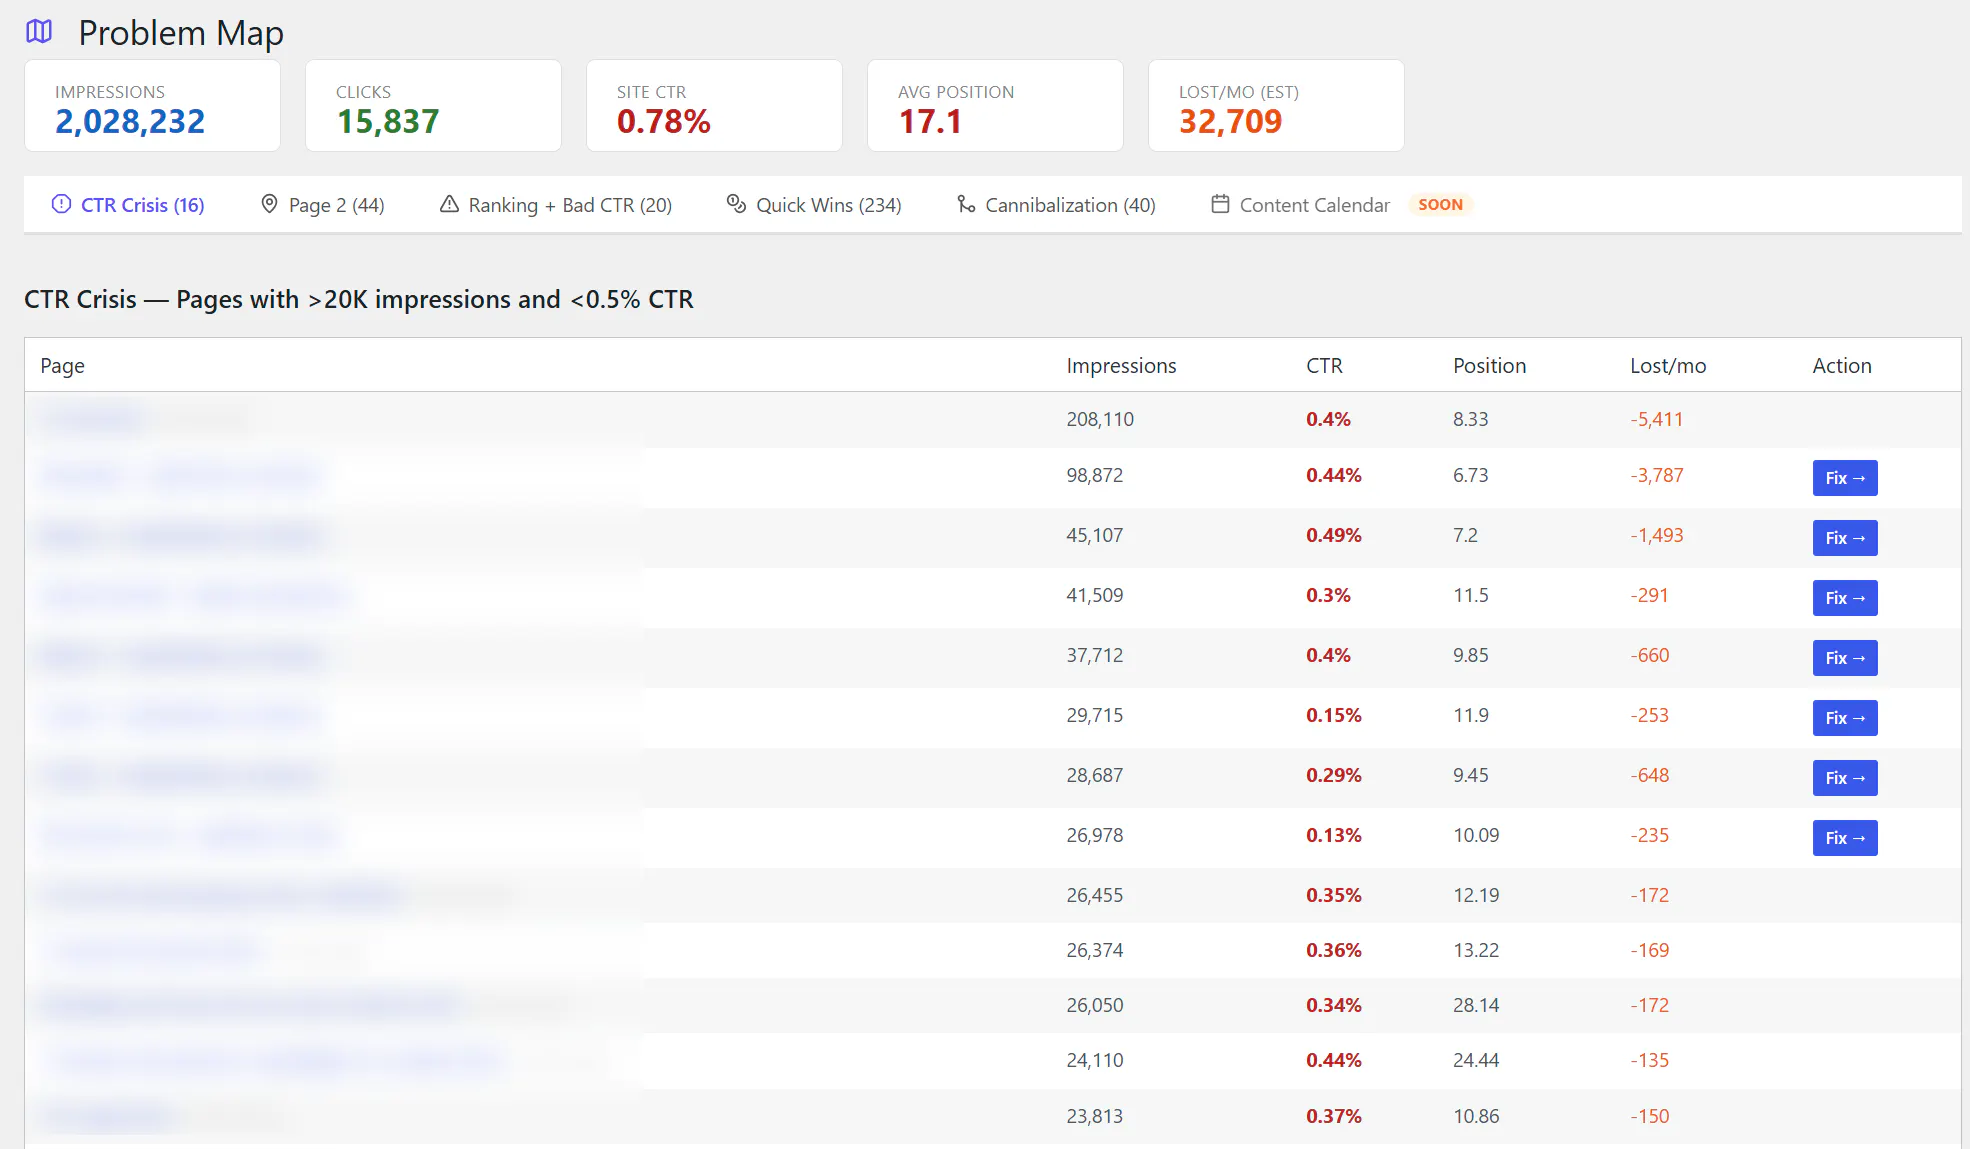Click the Impressions 2,028,232 stat card
1970x1149 pixels.
(152, 106)
